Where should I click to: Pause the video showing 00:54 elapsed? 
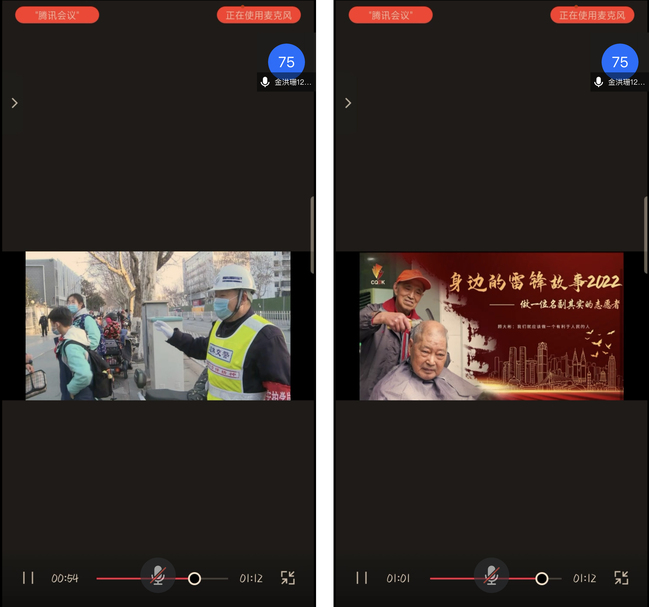coord(28,578)
